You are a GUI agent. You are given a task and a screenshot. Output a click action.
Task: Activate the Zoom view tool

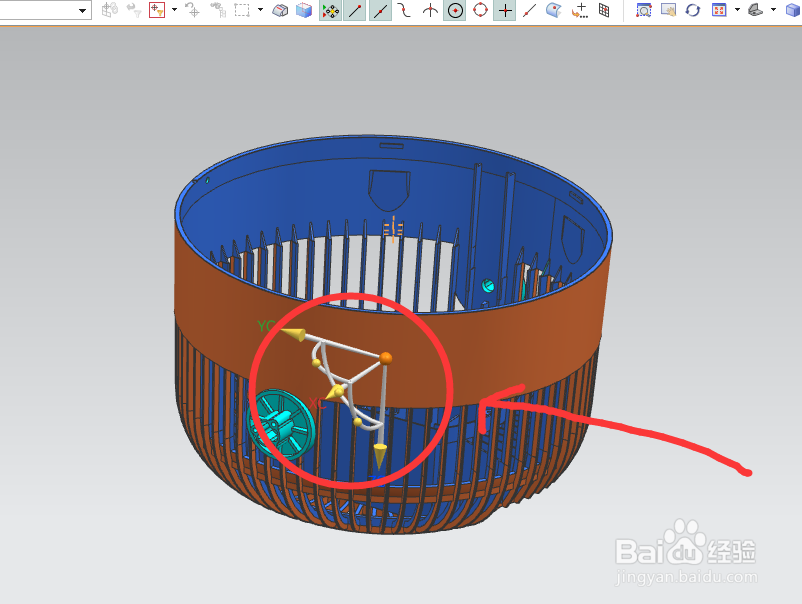(x=643, y=10)
